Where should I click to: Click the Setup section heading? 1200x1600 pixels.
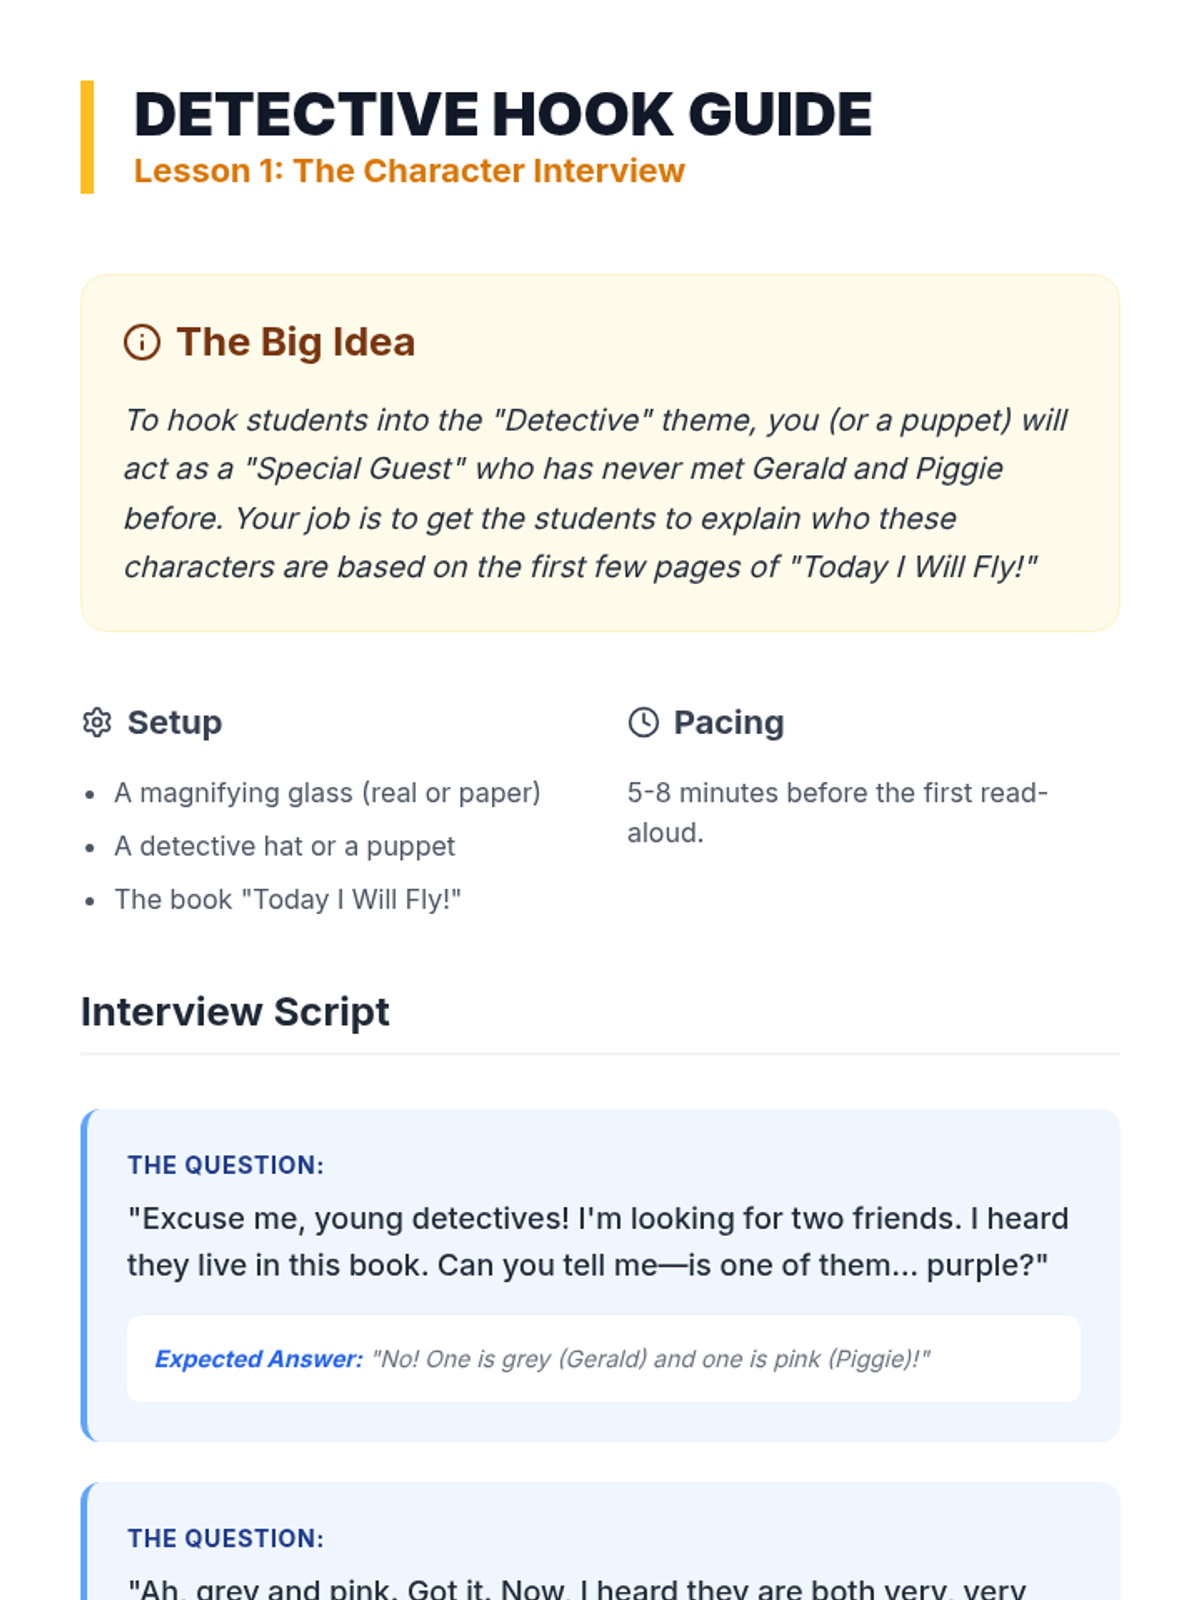click(174, 722)
